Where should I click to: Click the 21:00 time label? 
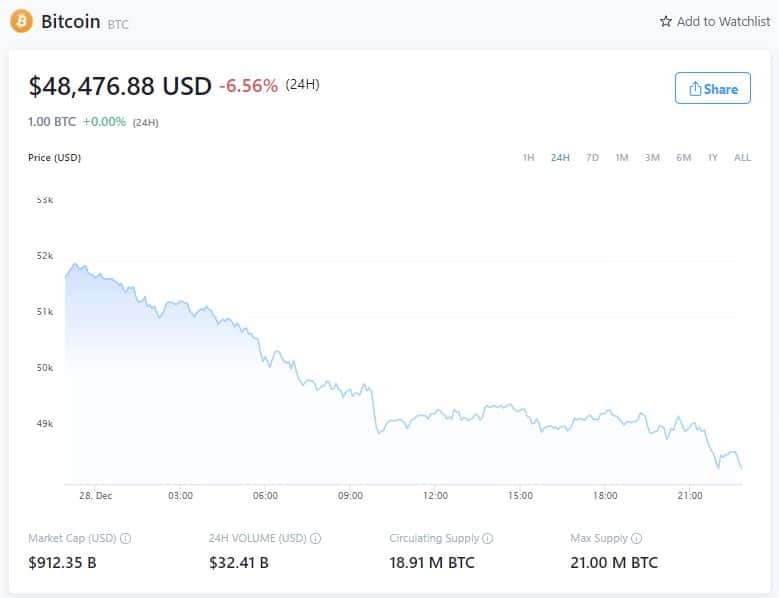(690, 496)
